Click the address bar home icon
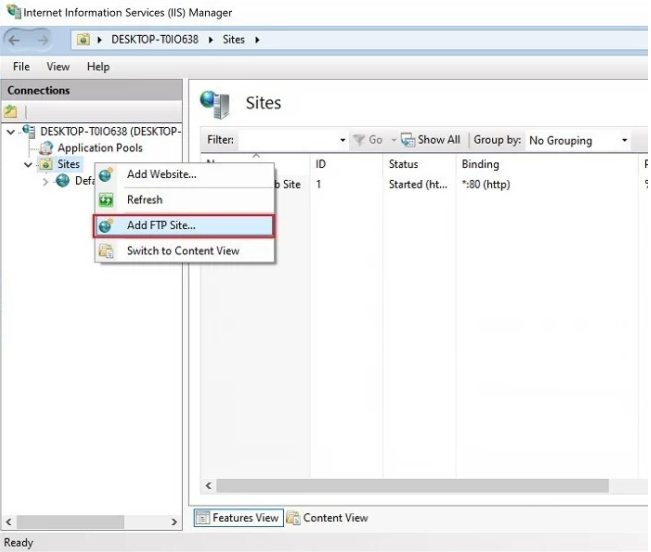This screenshot has height=552, width=651. (x=83, y=40)
